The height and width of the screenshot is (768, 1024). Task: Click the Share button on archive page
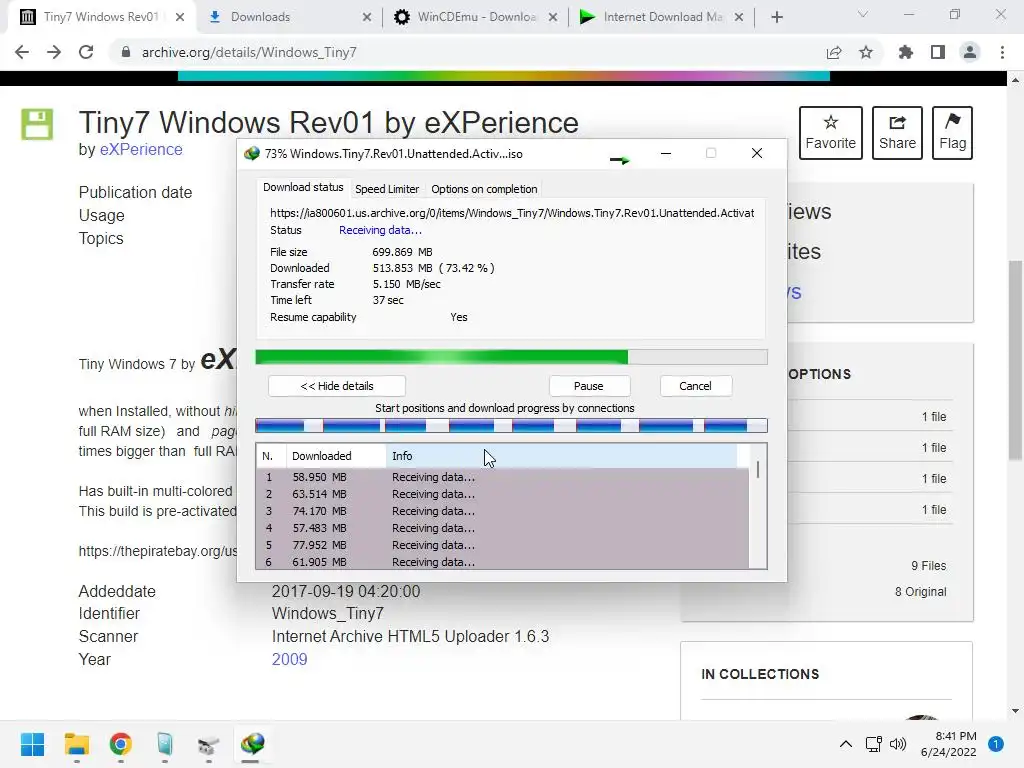[x=897, y=133]
